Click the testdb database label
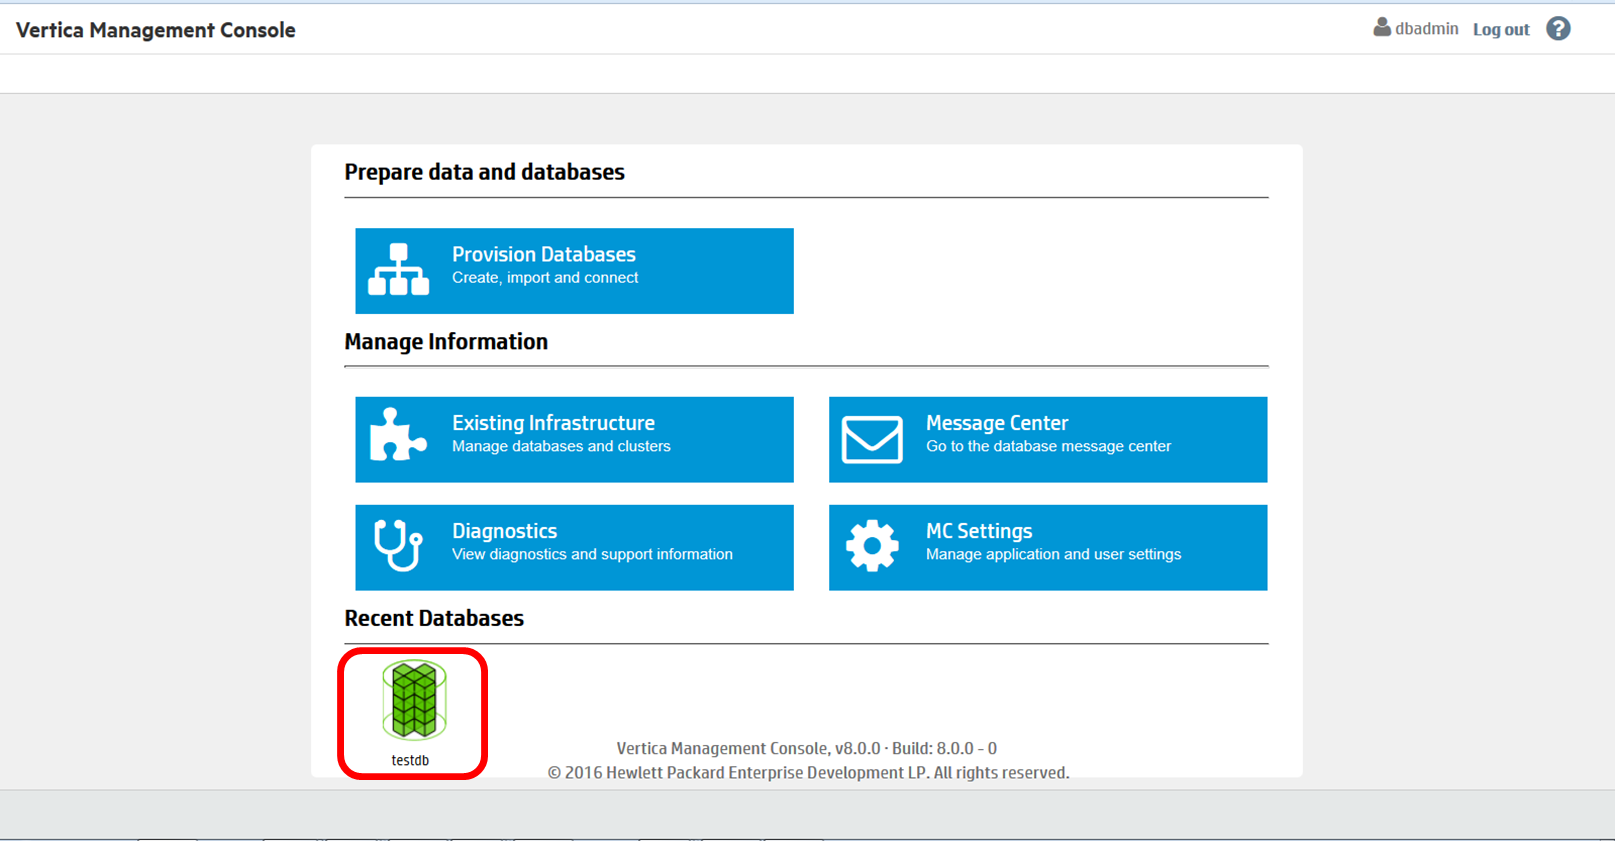Screen dimensions: 1615x841 click(410, 760)
